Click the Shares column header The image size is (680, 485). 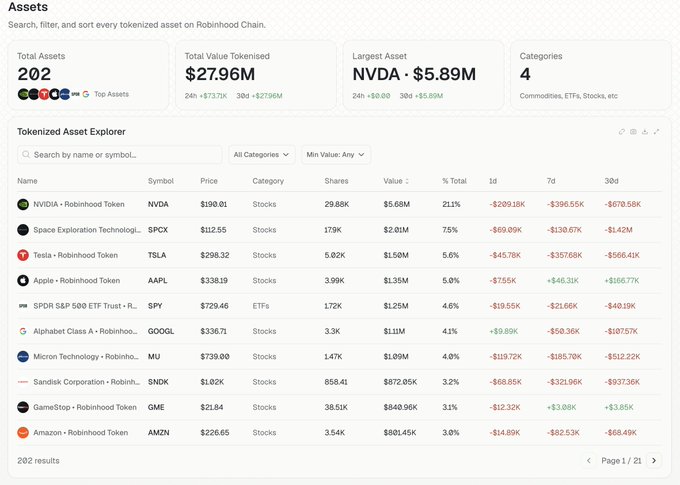pos(337,181)
